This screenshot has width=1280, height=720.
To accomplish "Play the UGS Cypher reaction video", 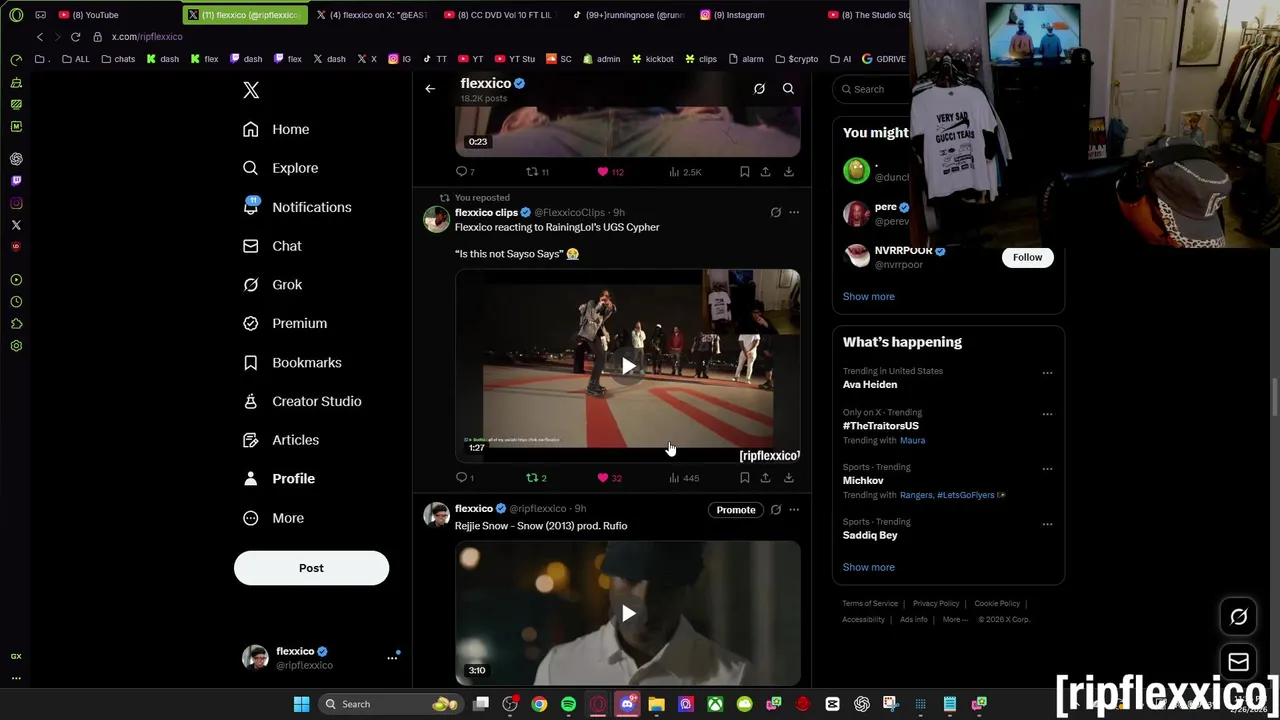I will click(627, 366).
